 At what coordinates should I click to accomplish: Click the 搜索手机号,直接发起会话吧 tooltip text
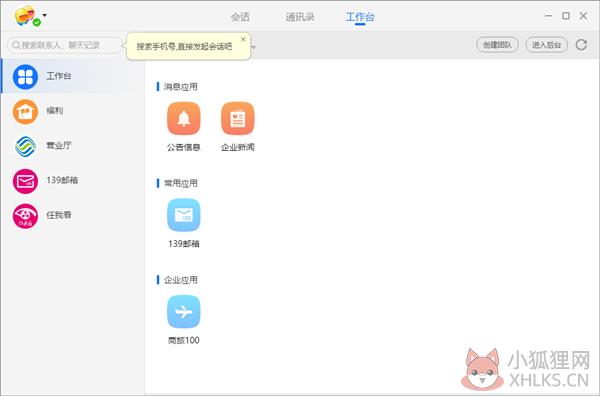pyautogui.click(x=184, y=47)
